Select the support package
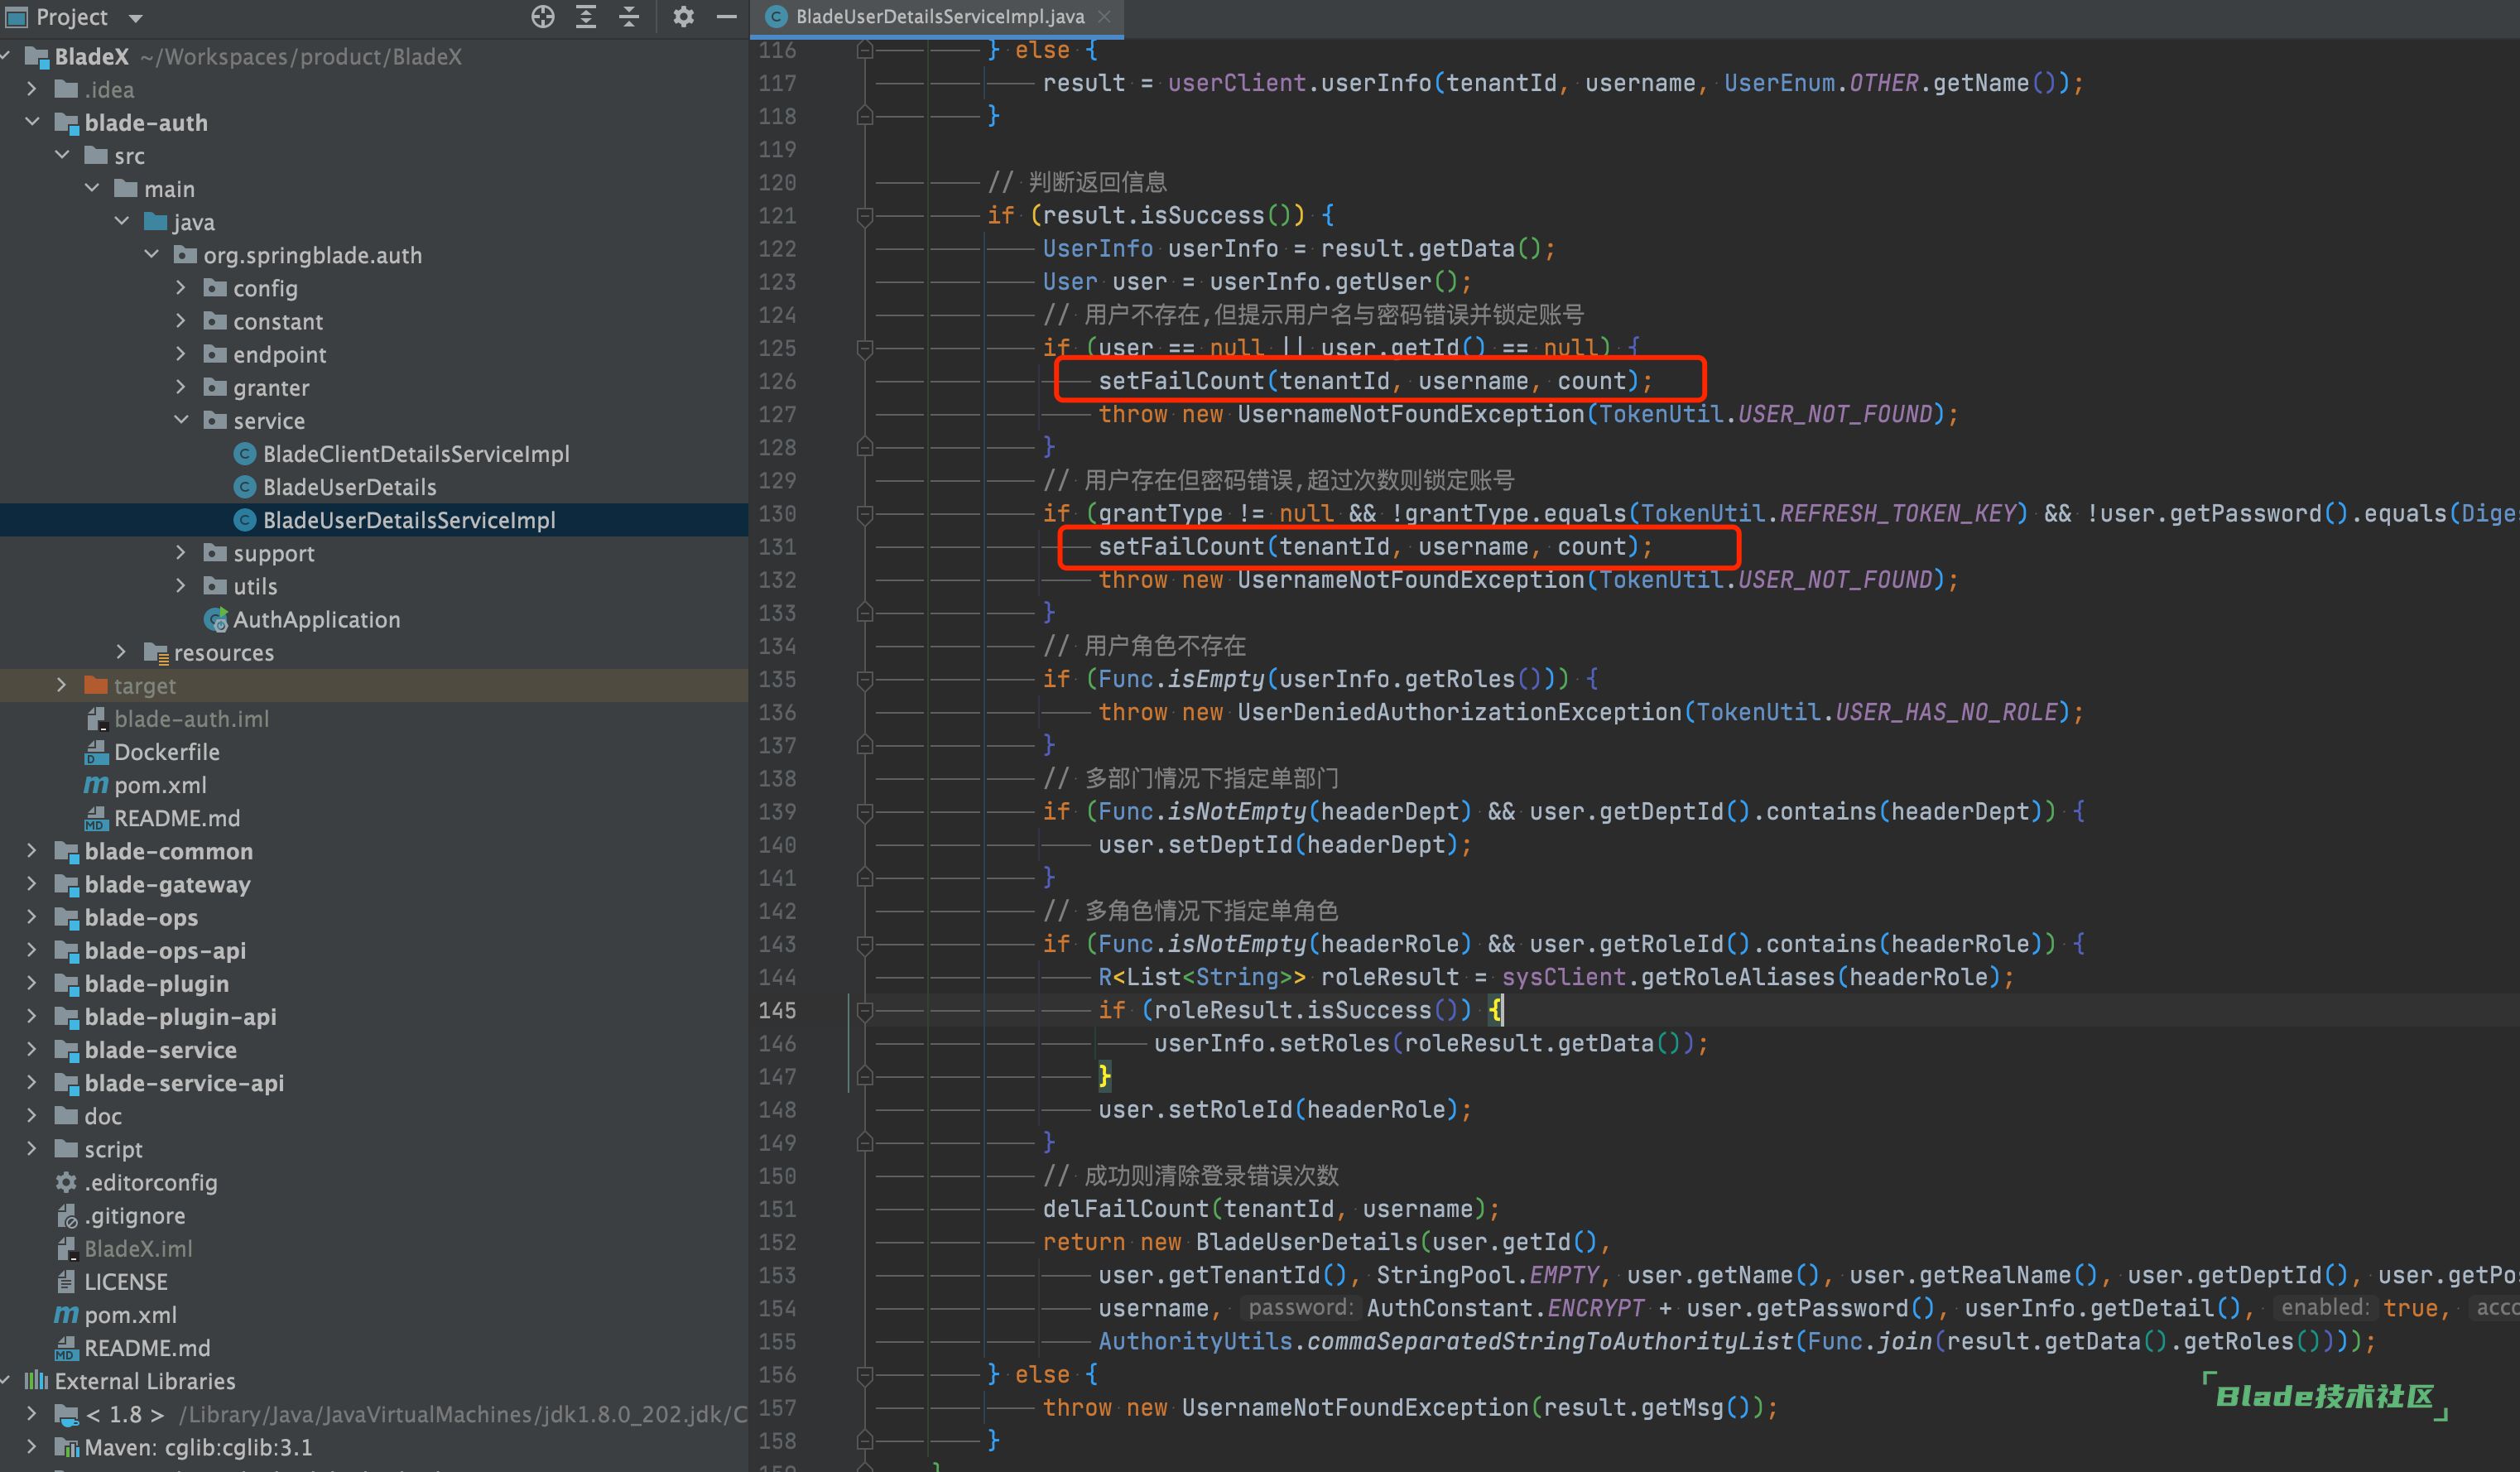The width and height of the screenshot is (2520, 1472). [274, 553]
